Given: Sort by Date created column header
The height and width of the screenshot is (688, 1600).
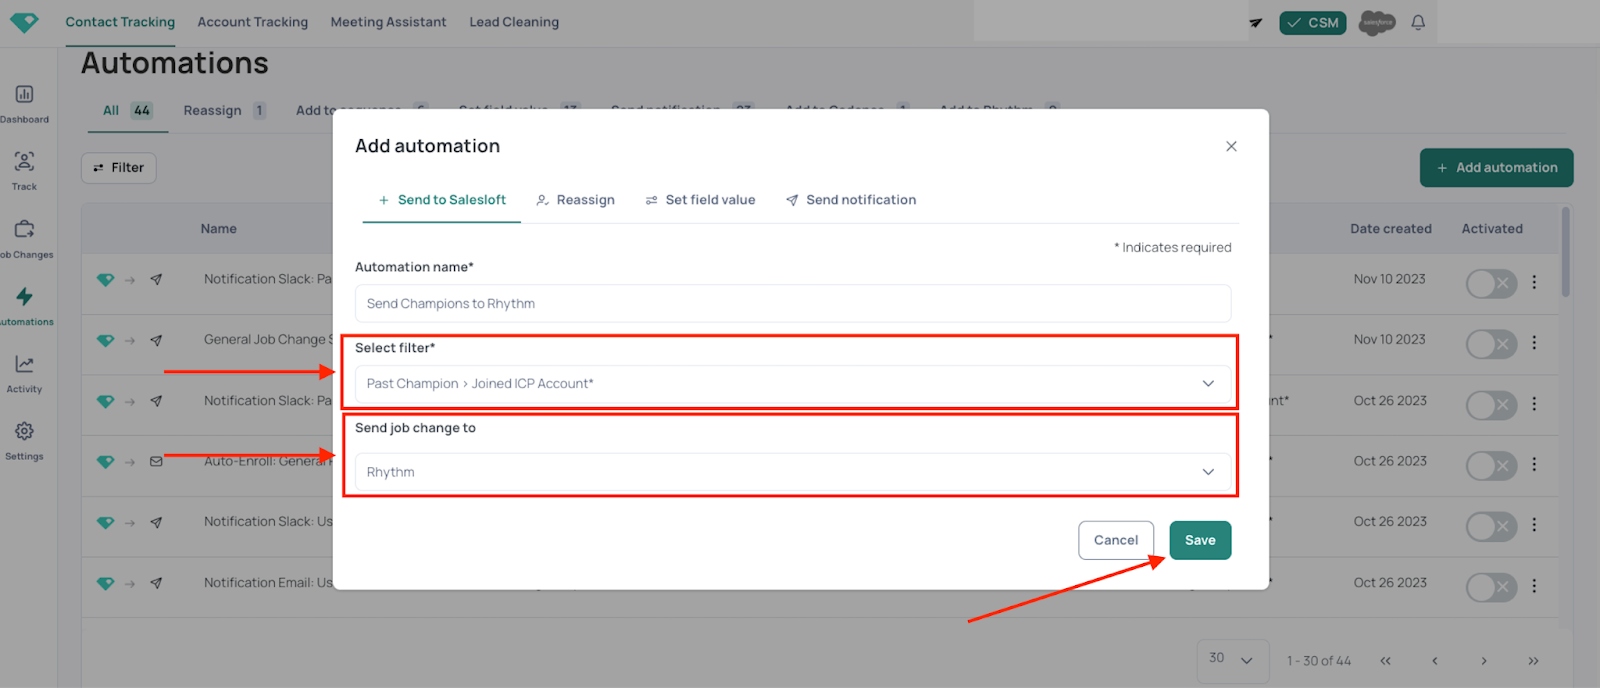Looking at the screenshot, I should click(1391, 229).
